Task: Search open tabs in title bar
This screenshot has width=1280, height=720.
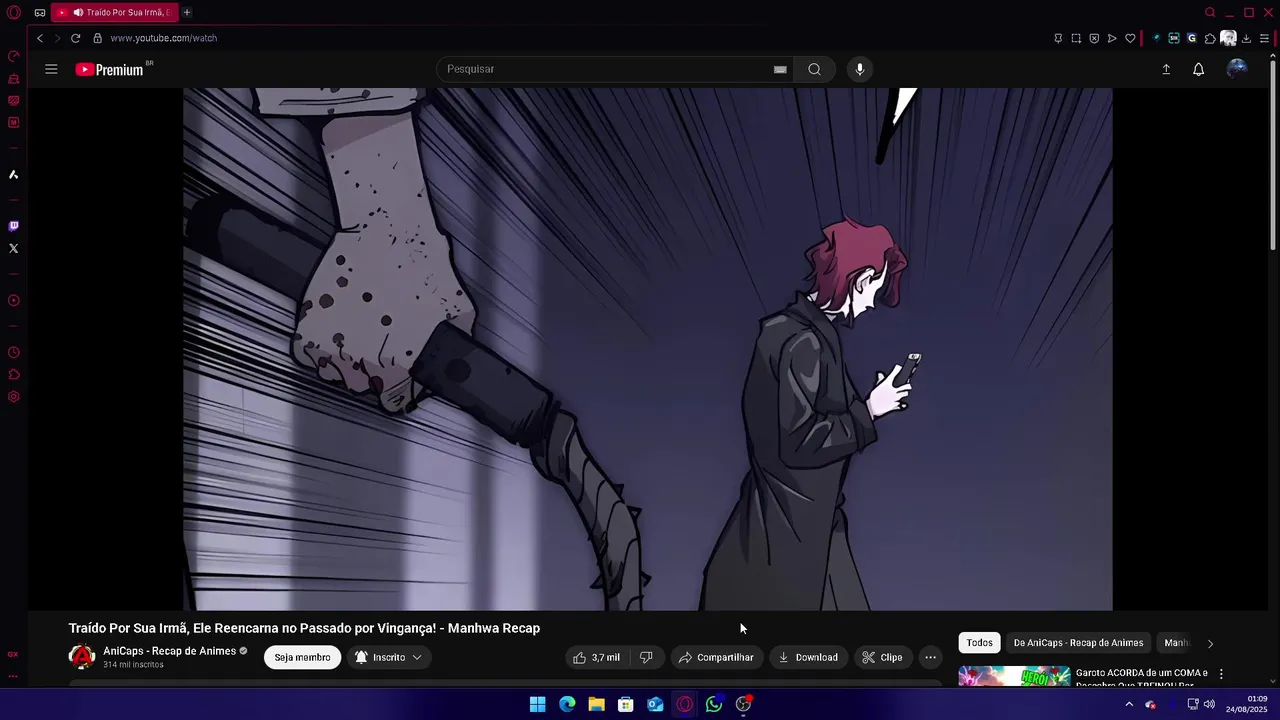Action: (x=1210, y=12)
